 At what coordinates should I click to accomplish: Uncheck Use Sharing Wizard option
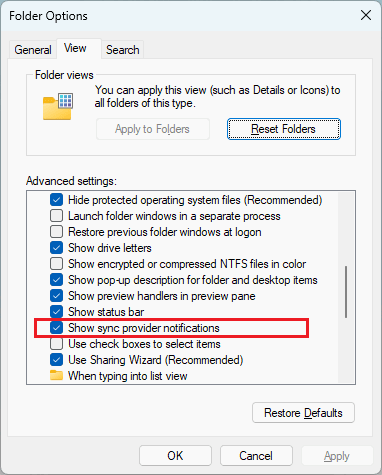click(x=56, y=360)
